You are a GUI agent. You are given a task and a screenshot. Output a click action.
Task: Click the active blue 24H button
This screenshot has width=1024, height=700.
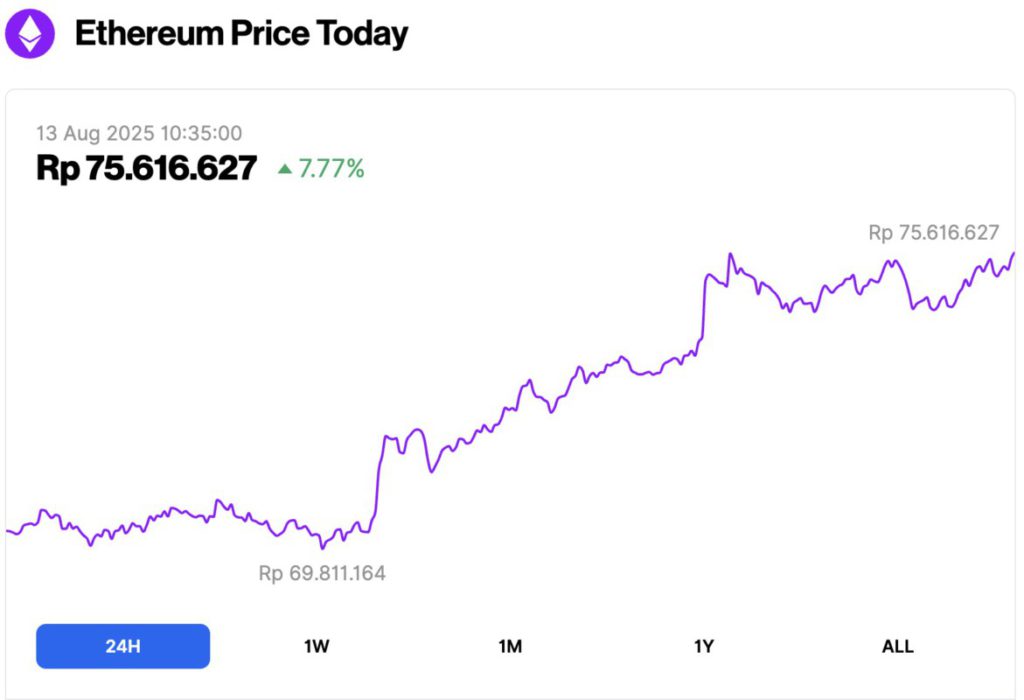point(122,646)
